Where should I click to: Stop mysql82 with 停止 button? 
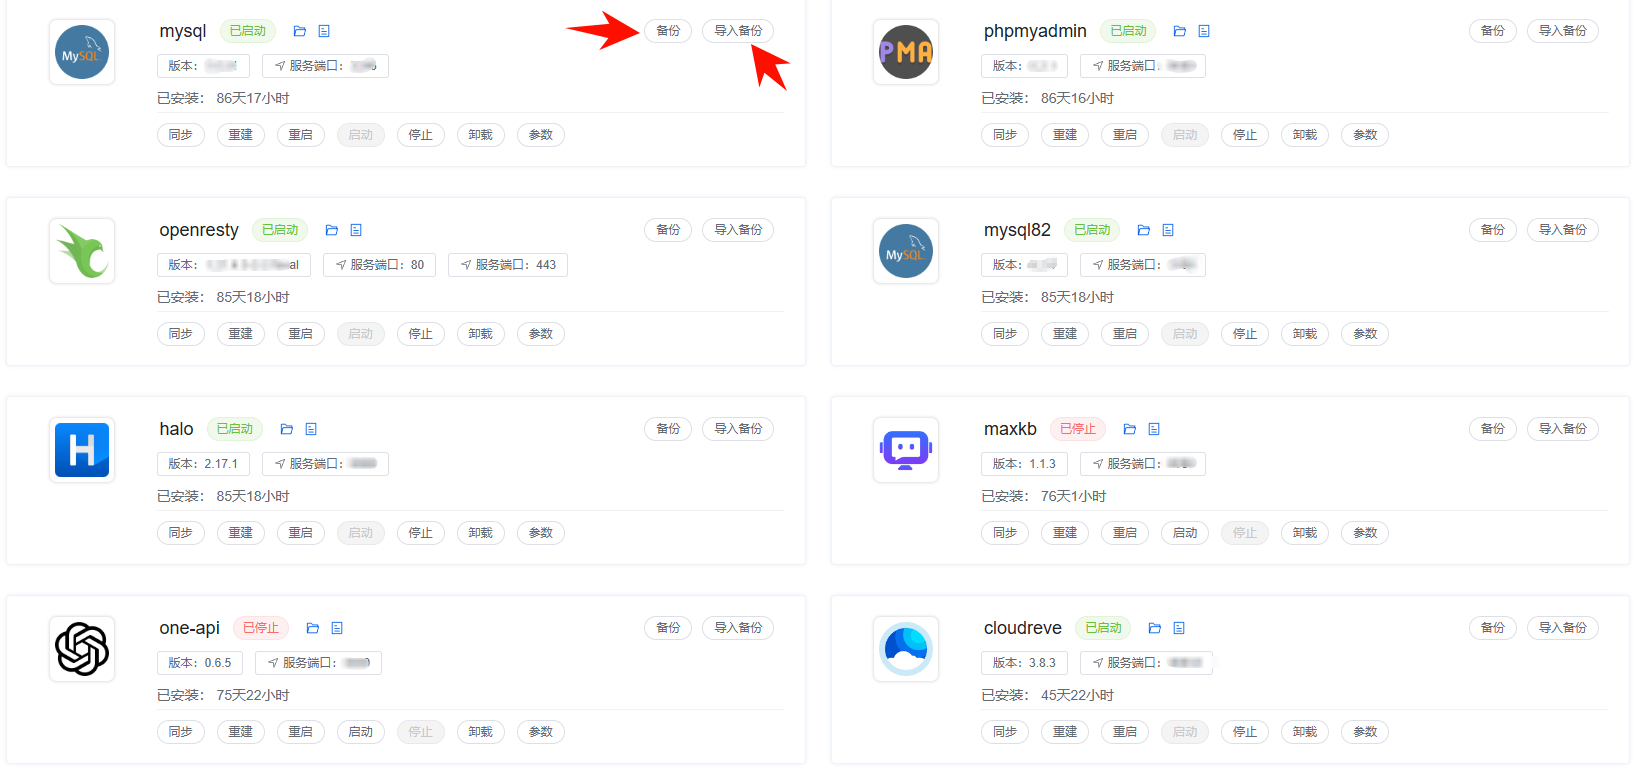click(x=1245, y=334)
